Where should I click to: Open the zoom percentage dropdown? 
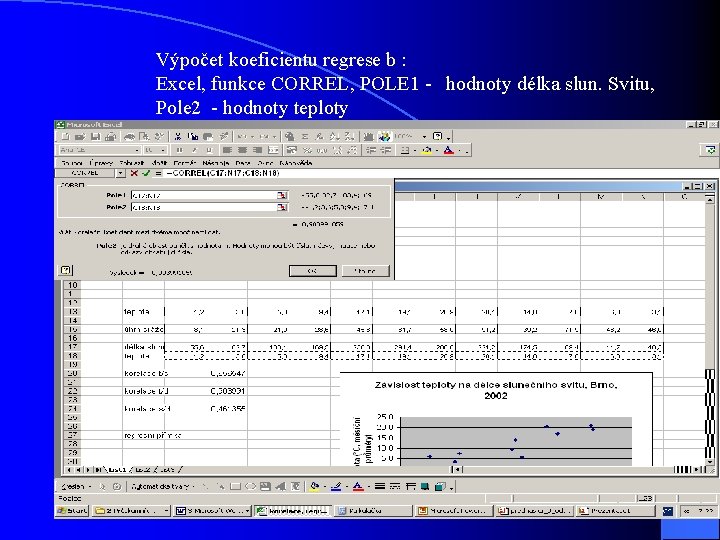click(424, 136)
